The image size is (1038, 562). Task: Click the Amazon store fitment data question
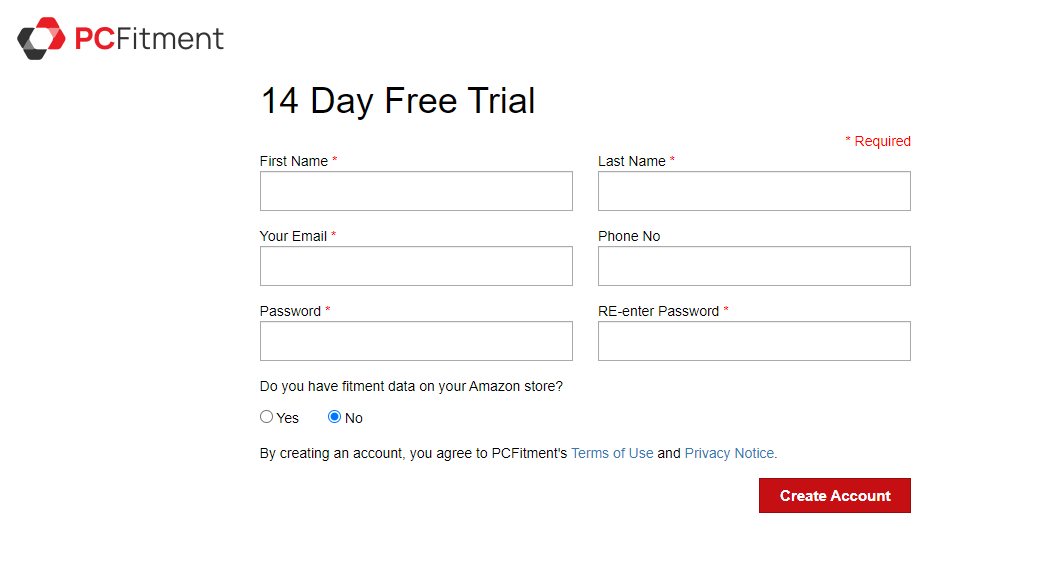[x=411, y=386]
